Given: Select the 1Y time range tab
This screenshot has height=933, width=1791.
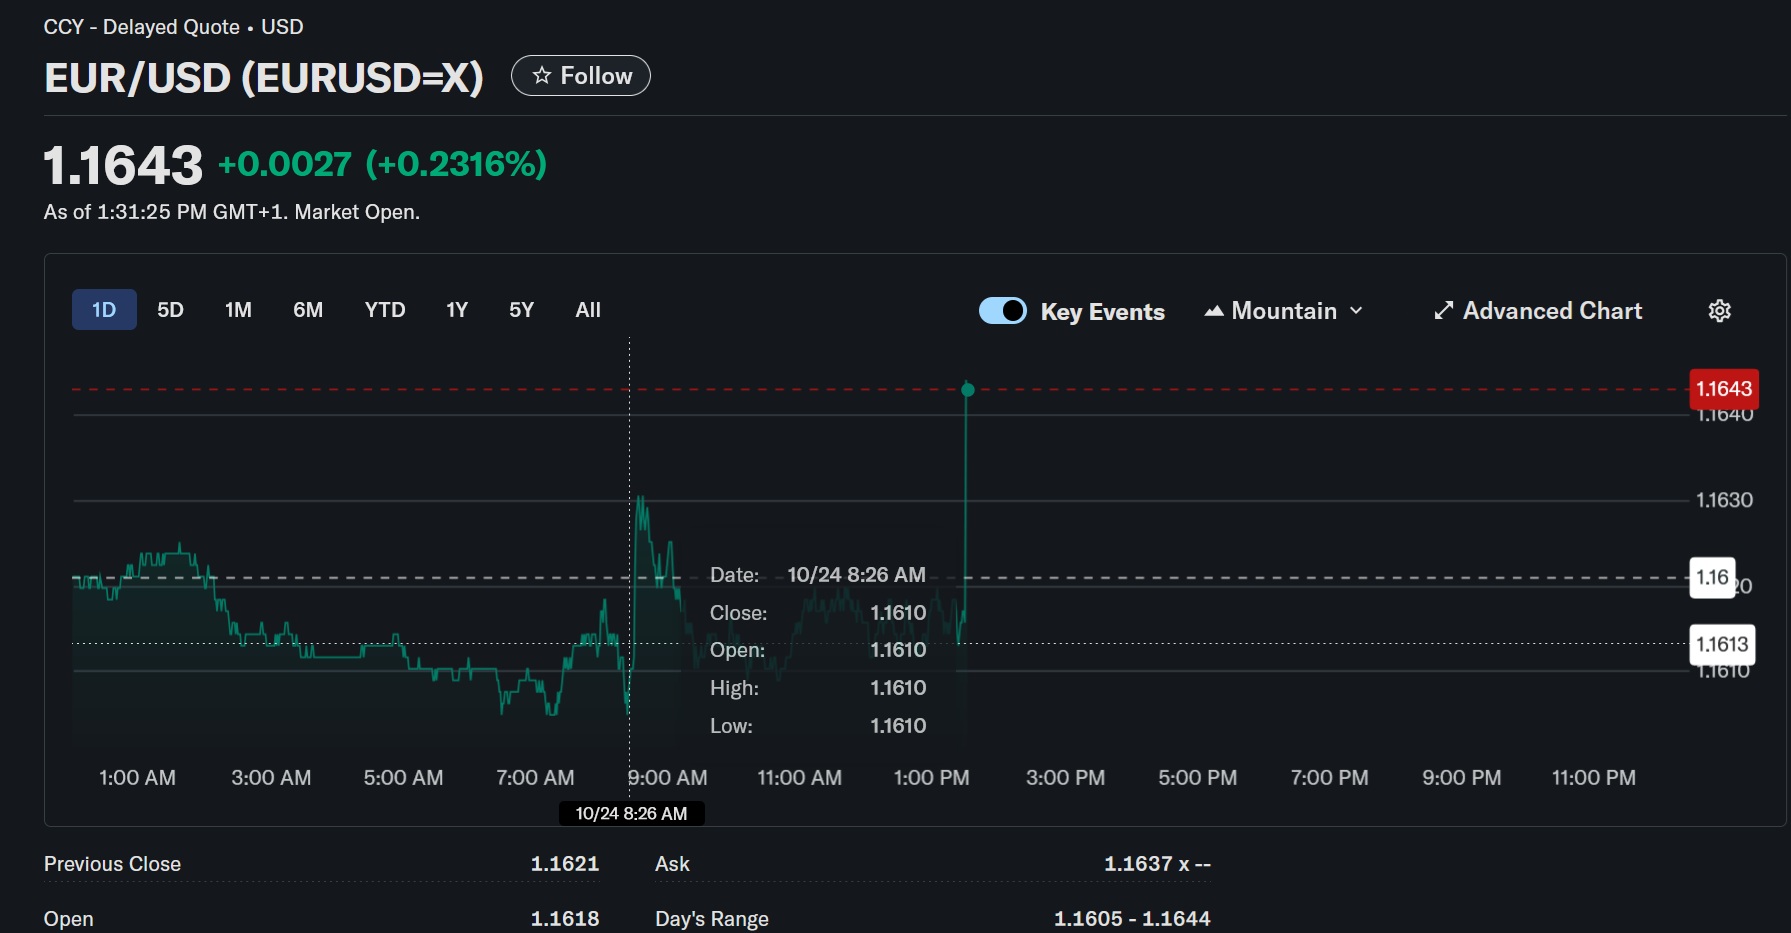Looking at the screenshot, I should point(457,310).
